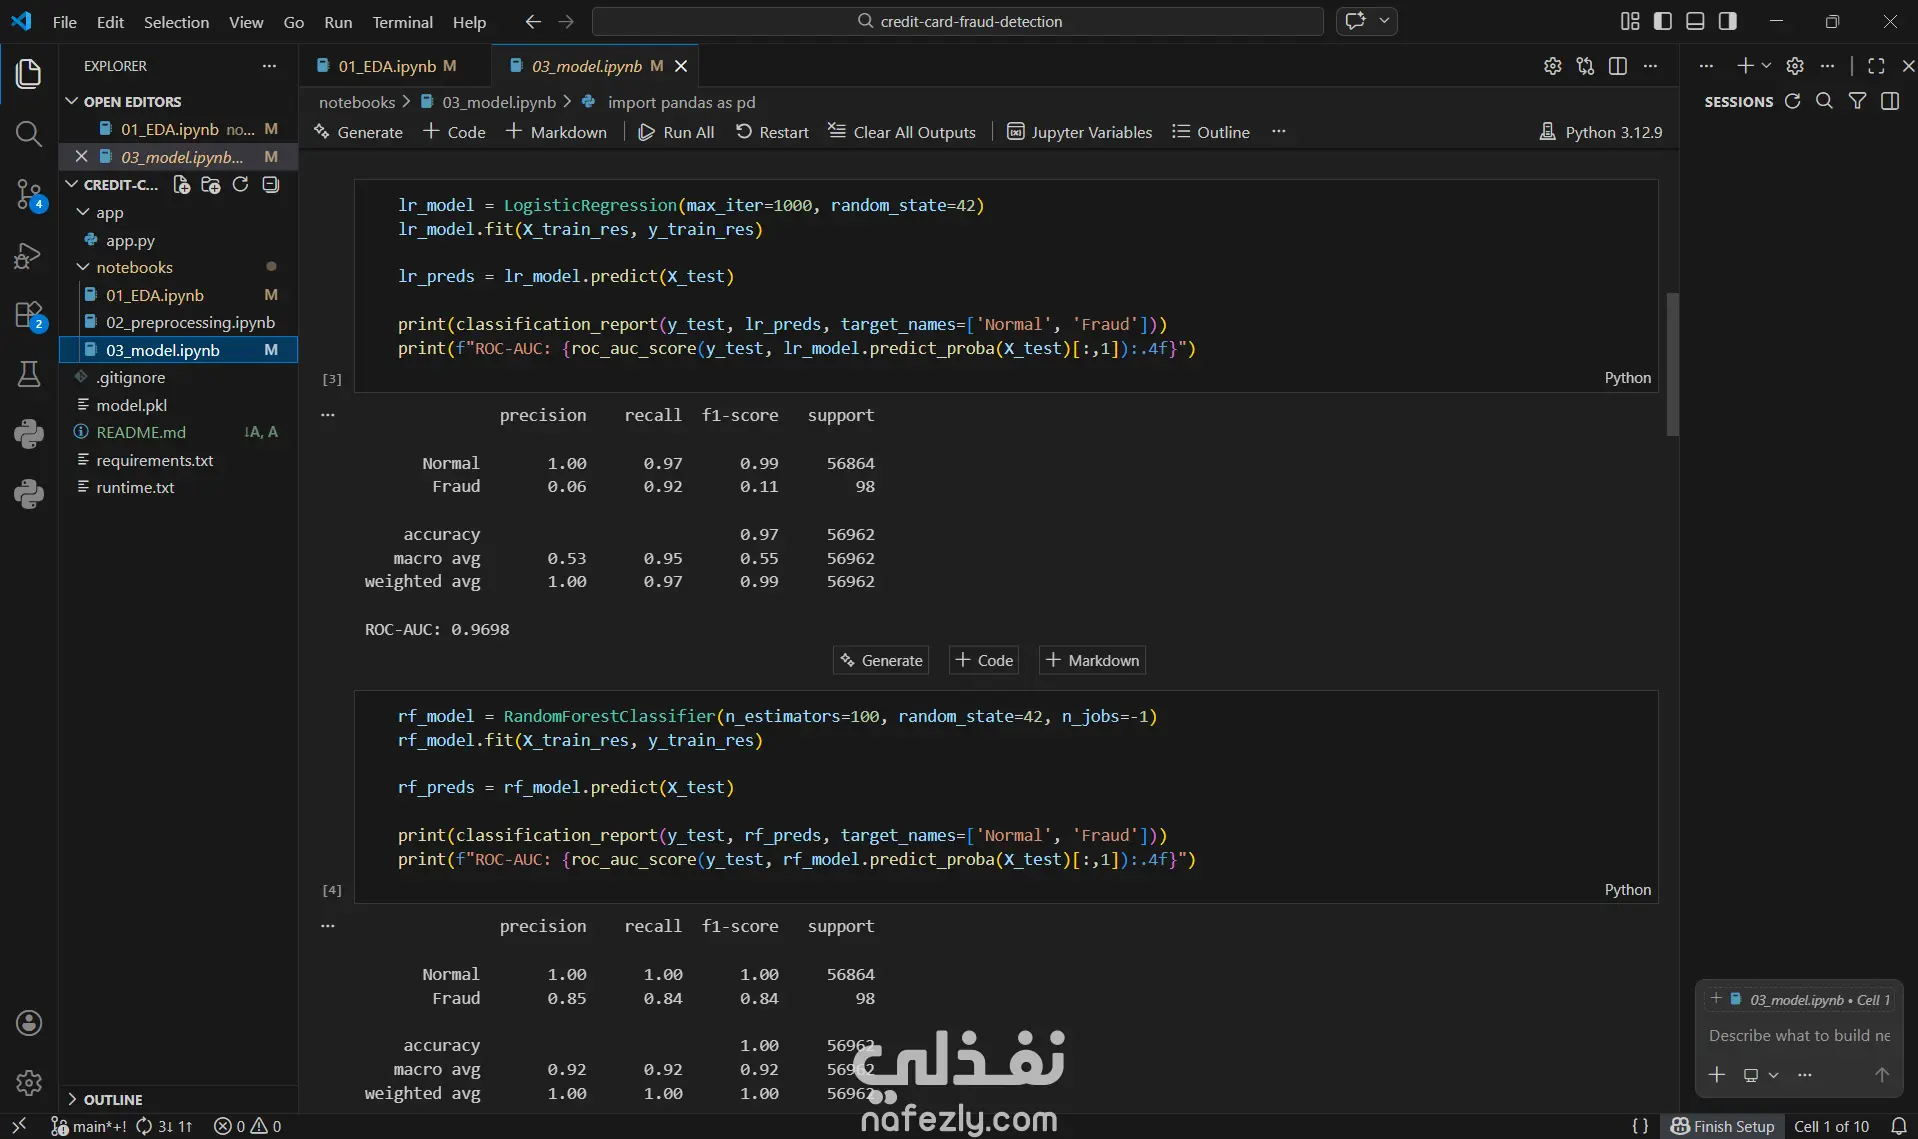This screenshot has width=1918, height=1139.
Task: Click the credit-card-fraud-detection search box
Action: click(958, 21)
